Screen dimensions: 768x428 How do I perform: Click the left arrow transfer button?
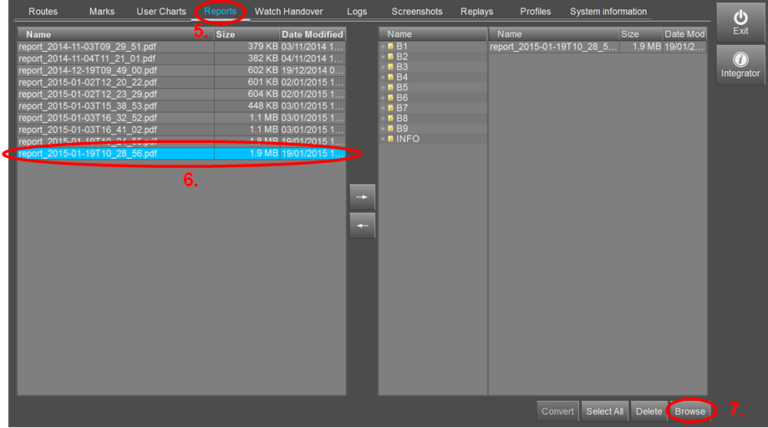[362, 225]
